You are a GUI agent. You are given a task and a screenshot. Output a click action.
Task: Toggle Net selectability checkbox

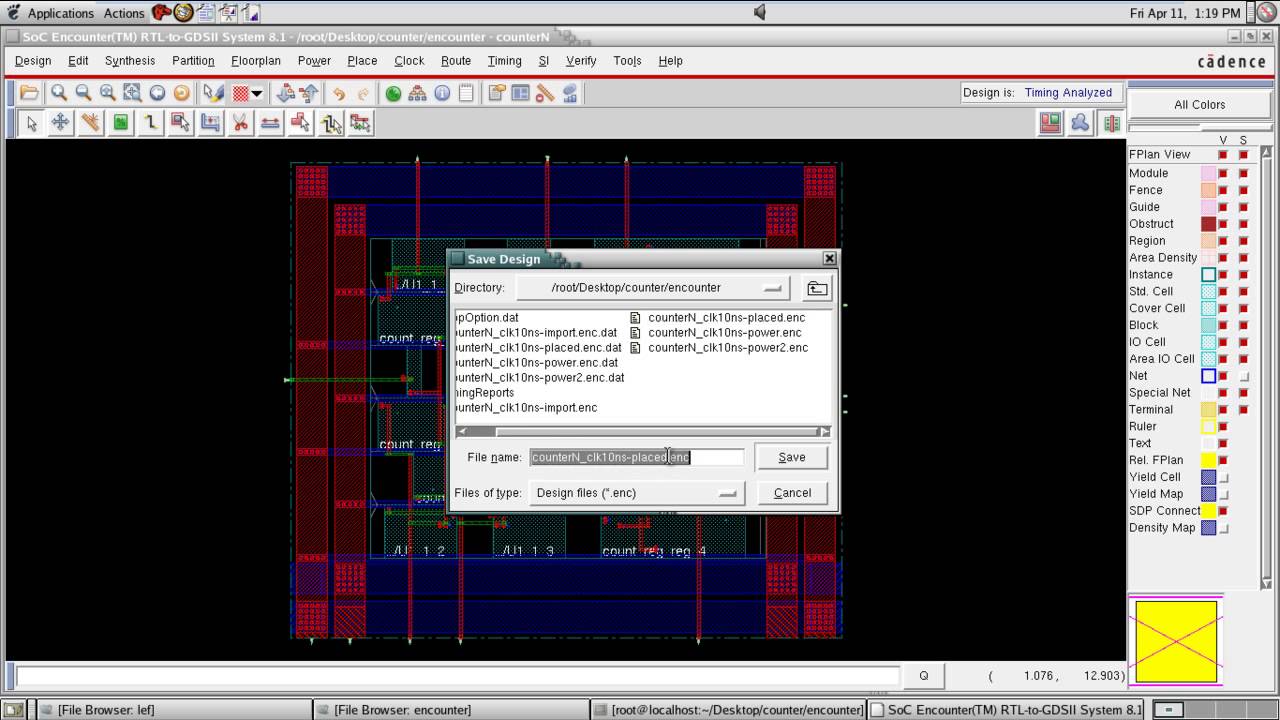pos(1244,376)
